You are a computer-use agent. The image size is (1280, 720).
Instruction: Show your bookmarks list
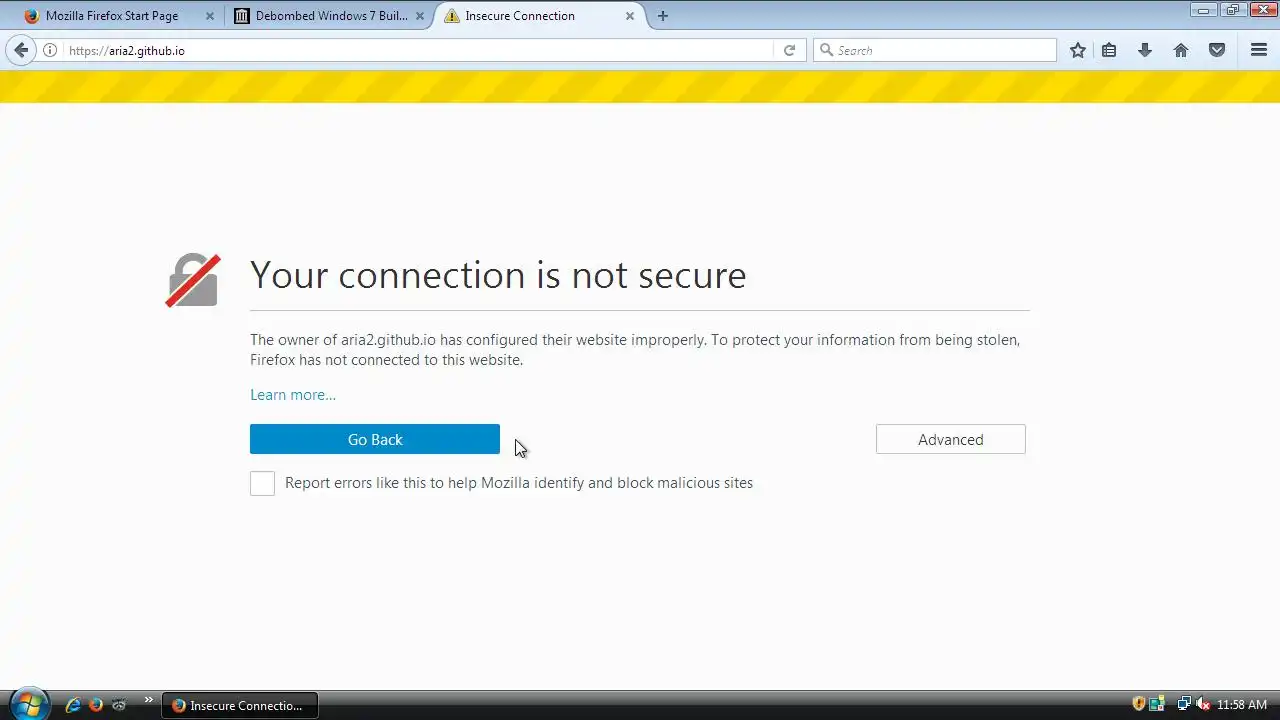coord(1109,50)
